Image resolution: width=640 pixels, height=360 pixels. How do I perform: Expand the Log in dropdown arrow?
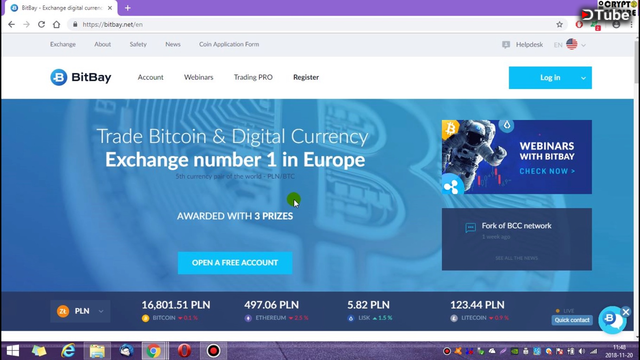click(x=583, y=78)
